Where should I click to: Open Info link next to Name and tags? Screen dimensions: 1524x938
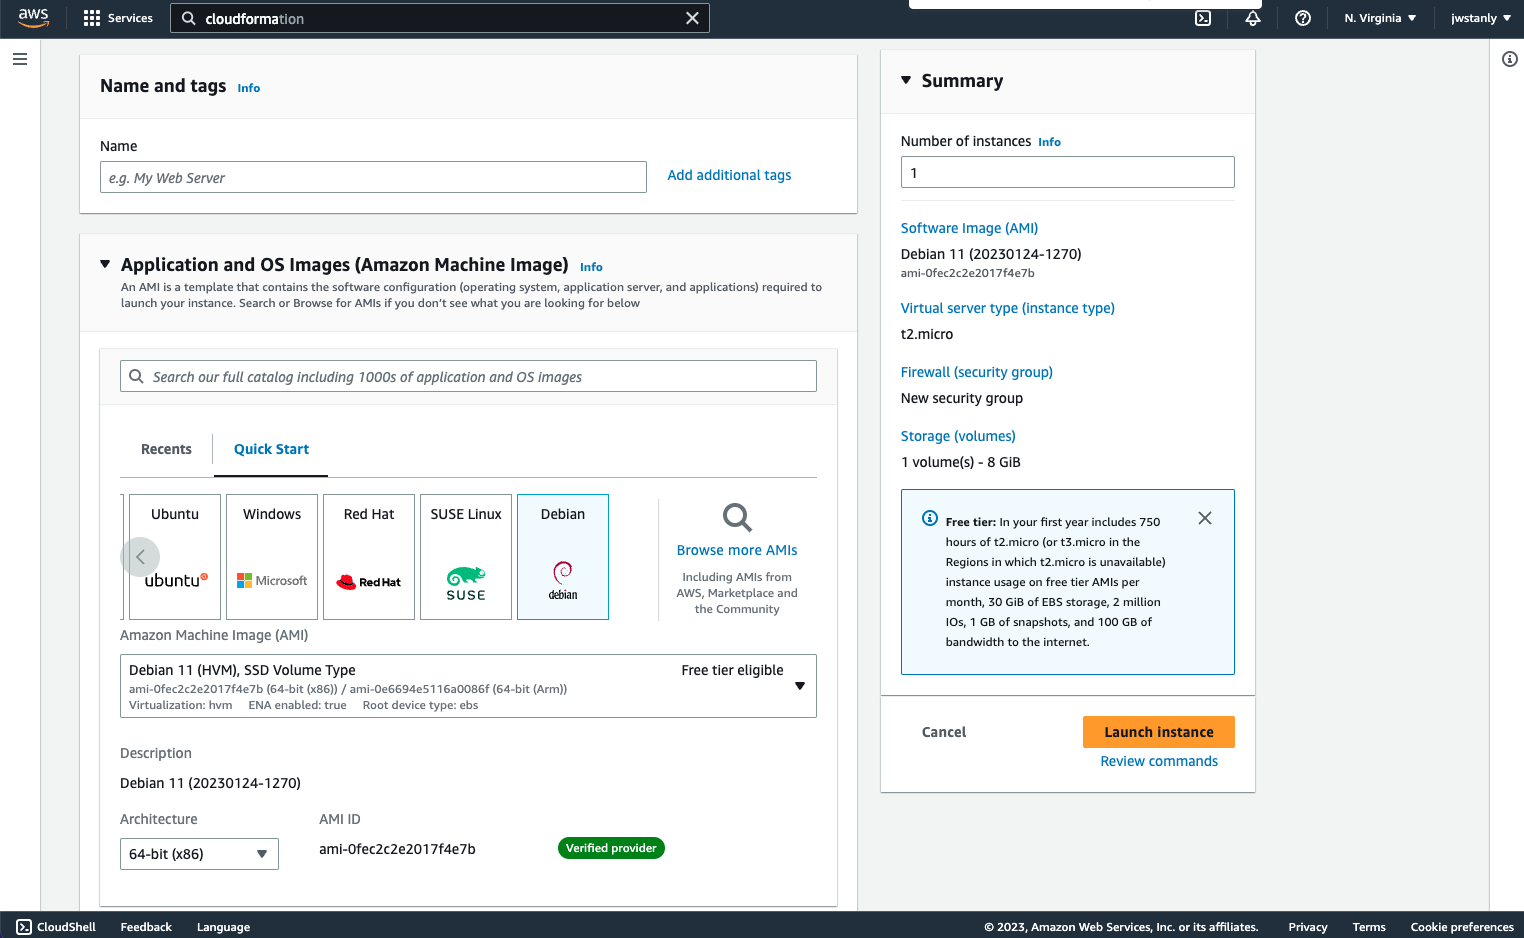tap(249, 88)
